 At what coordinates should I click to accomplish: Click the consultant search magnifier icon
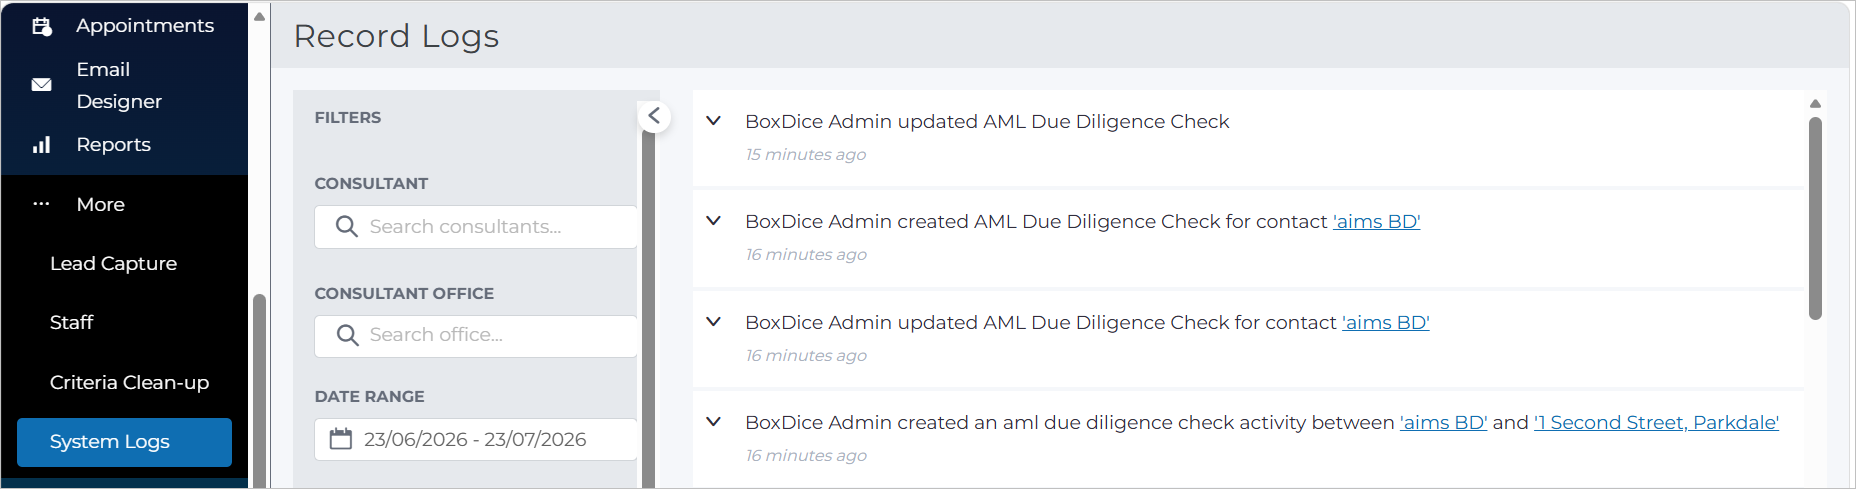pyautogui.click(x=346, y=227)
